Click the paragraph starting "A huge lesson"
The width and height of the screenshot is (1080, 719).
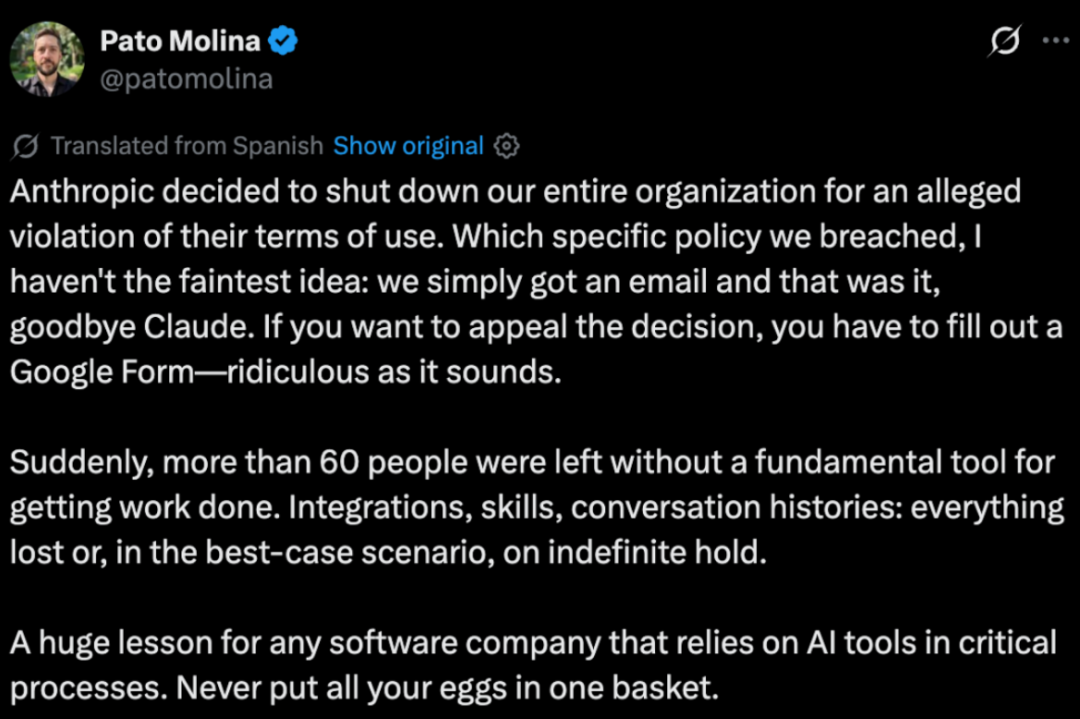tap(532, 642)
